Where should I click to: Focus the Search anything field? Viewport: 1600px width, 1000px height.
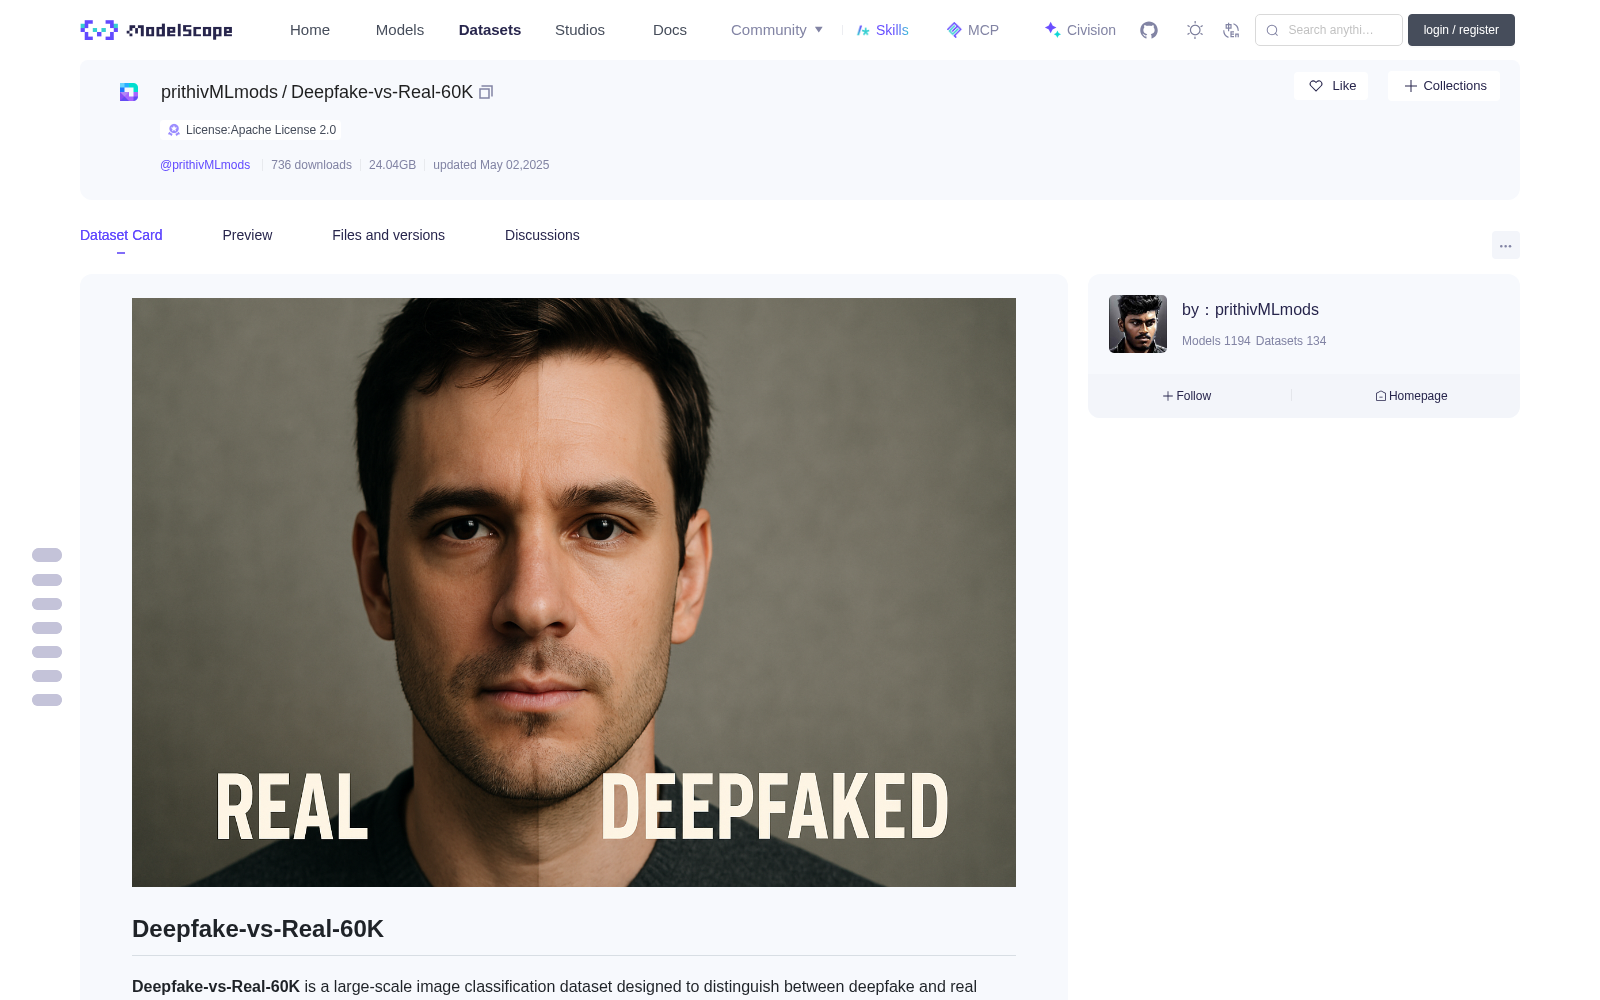pyautogui.click(x=1329, y=30)
